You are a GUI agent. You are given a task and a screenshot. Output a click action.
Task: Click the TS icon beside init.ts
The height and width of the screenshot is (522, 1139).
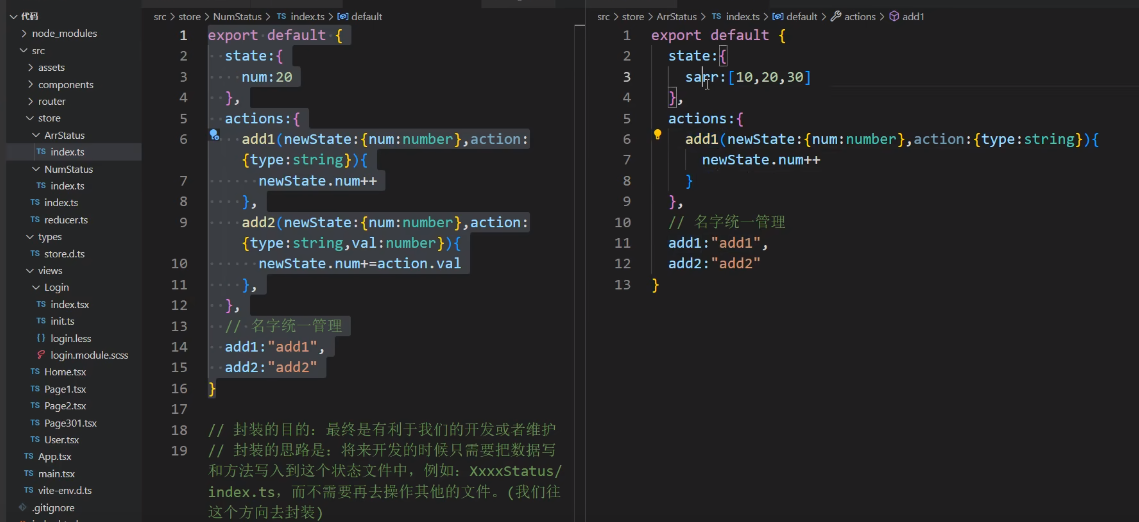click(41, 321)
